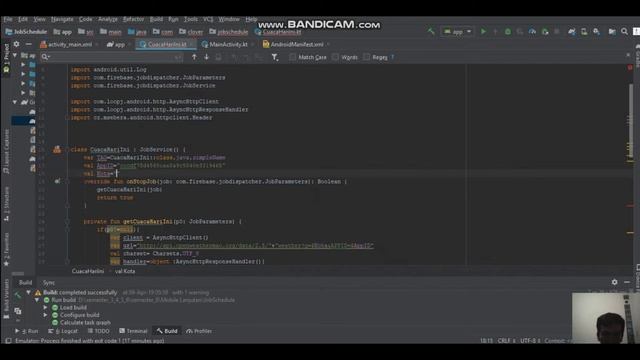Select the Sync tab in Build panel
The width and height of the screenshot is (640, 360).
[49, 282]
